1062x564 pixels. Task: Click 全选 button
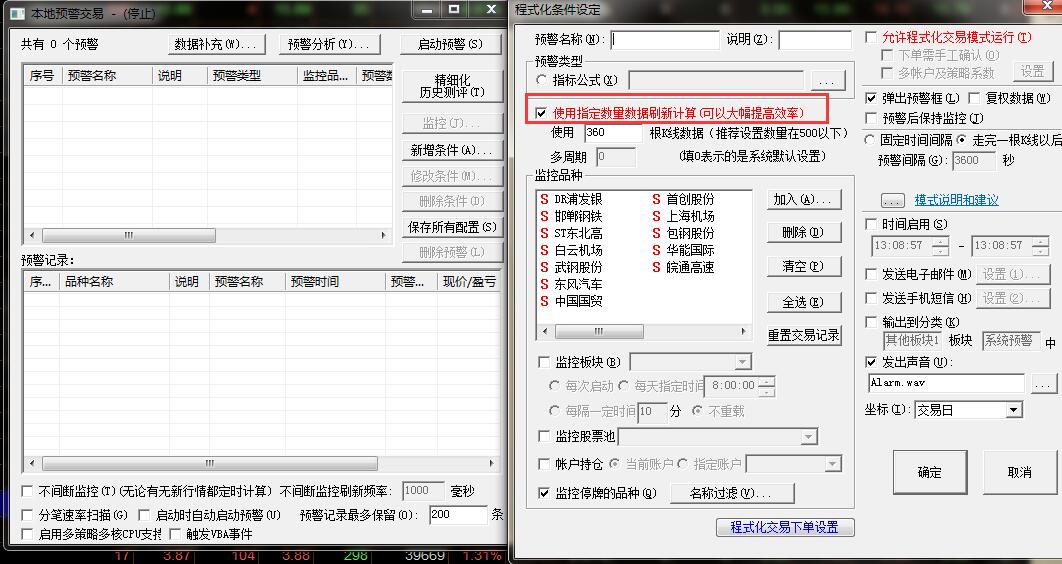tap(804, 302)
